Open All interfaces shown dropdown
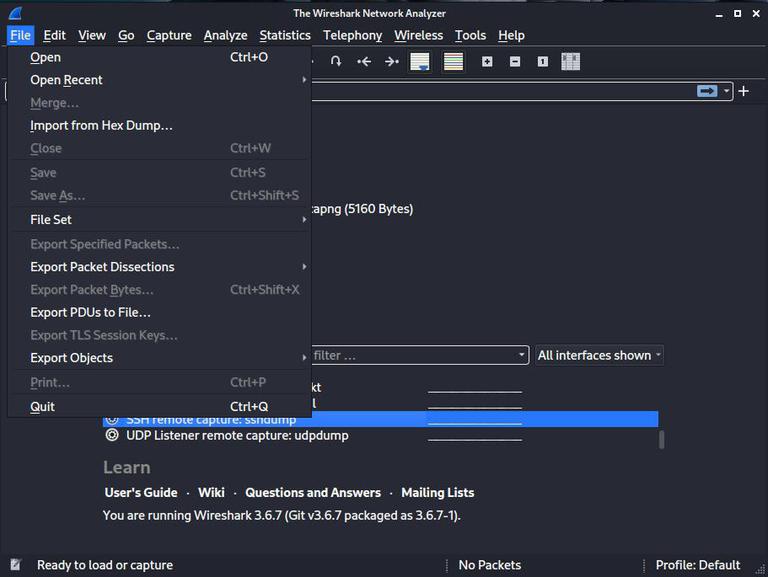This screenshot has height=577, width=768. (x=600, y=355)
